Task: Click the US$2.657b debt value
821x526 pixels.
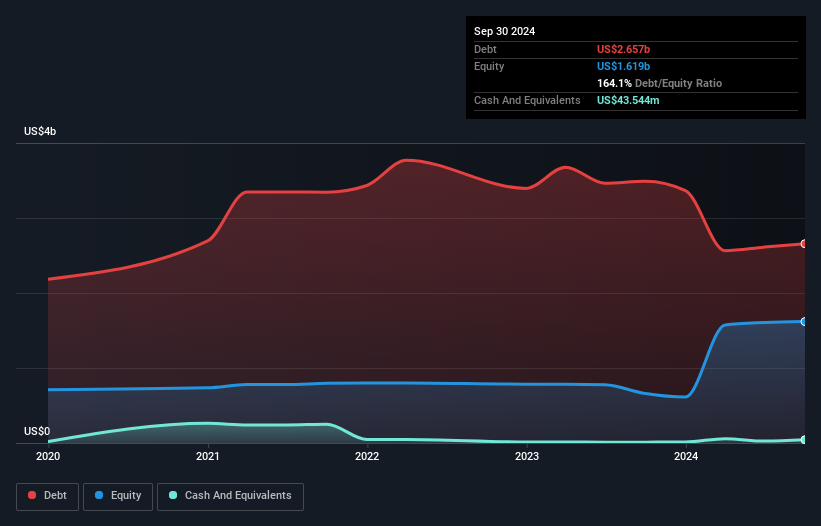Action: tap(623, 49)
